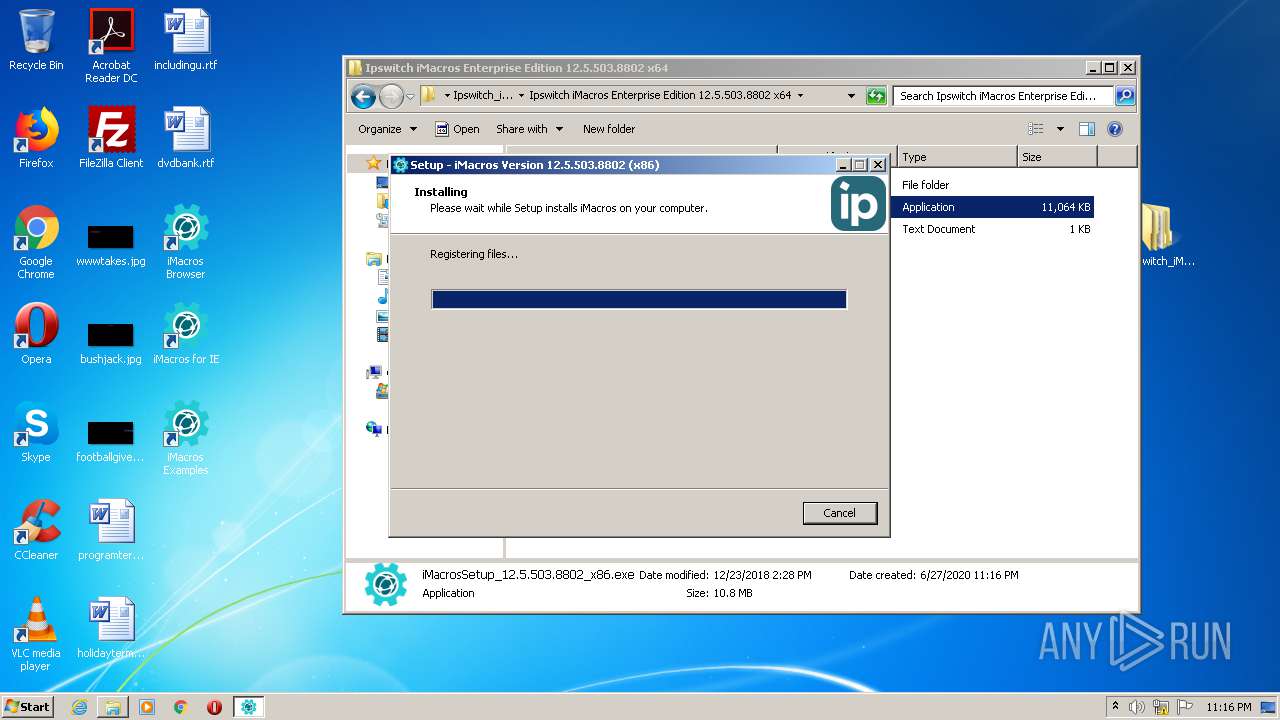
Task: Launch Google Chrome desktop shortcut
Action: click(36, 242)
